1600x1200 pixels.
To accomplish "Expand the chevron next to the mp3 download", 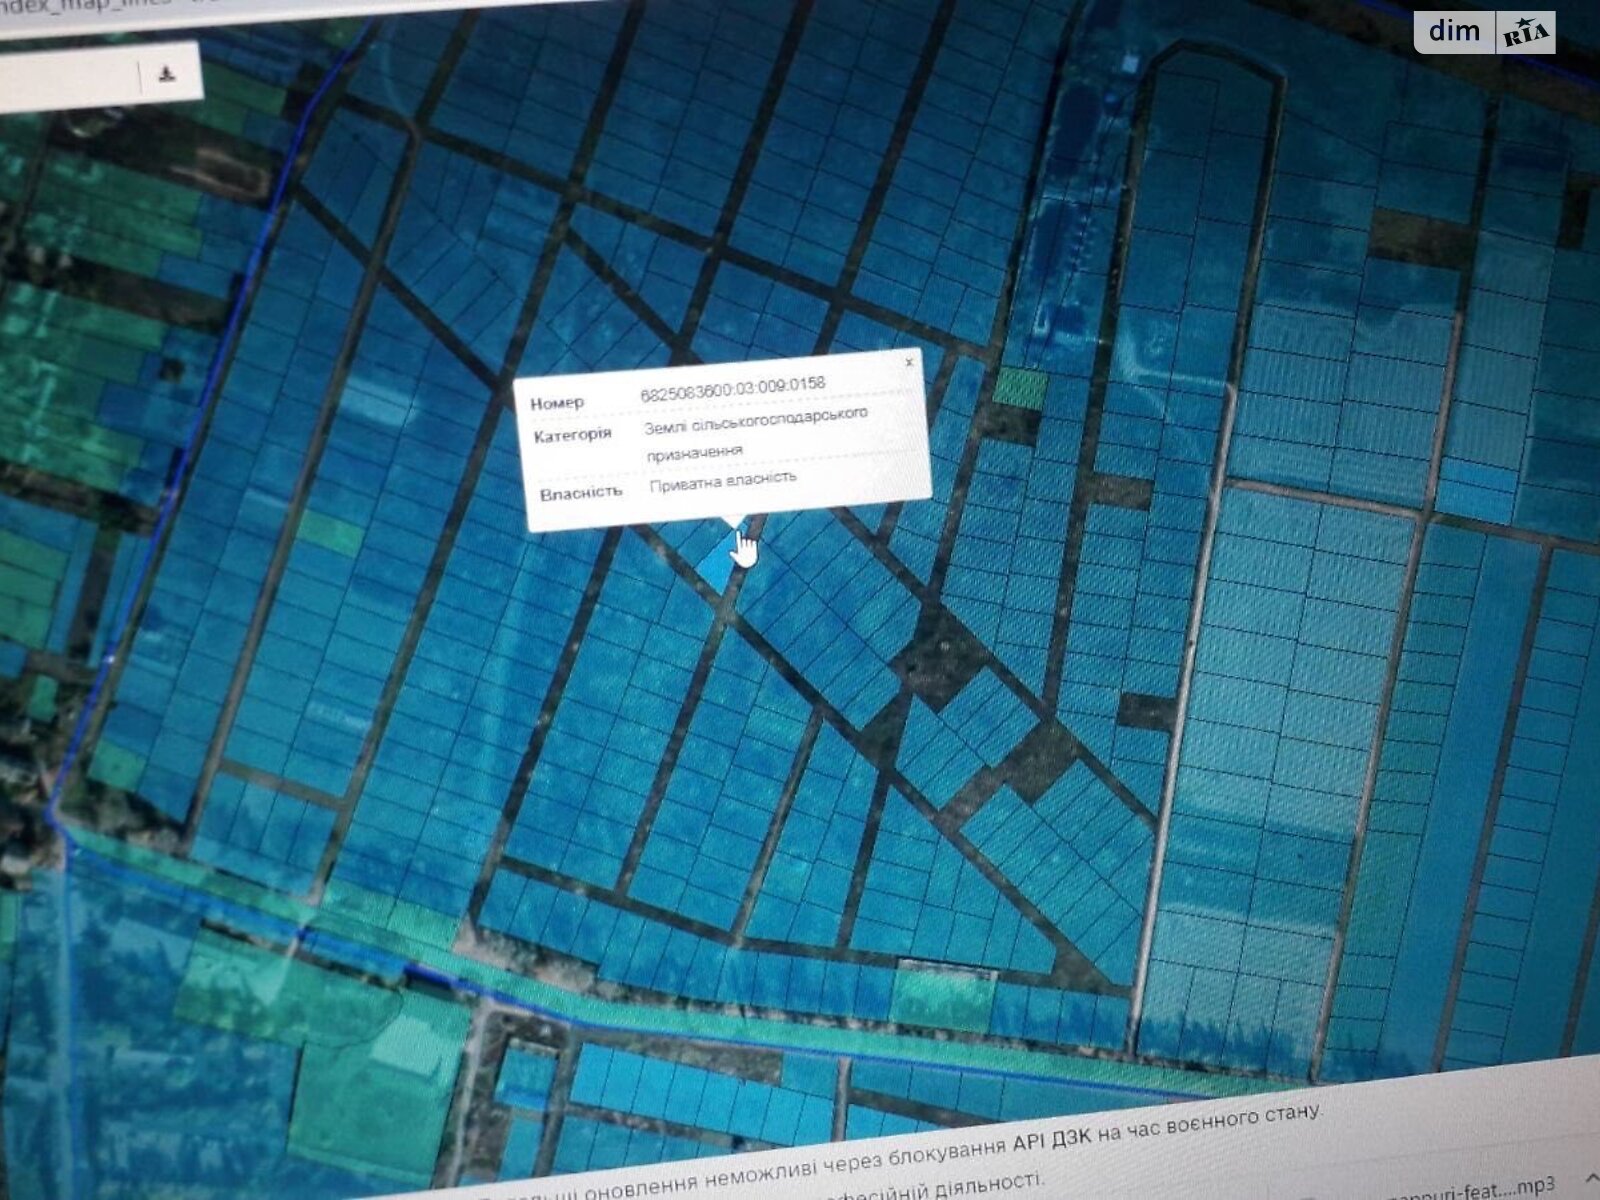I will (1591, 1179).
